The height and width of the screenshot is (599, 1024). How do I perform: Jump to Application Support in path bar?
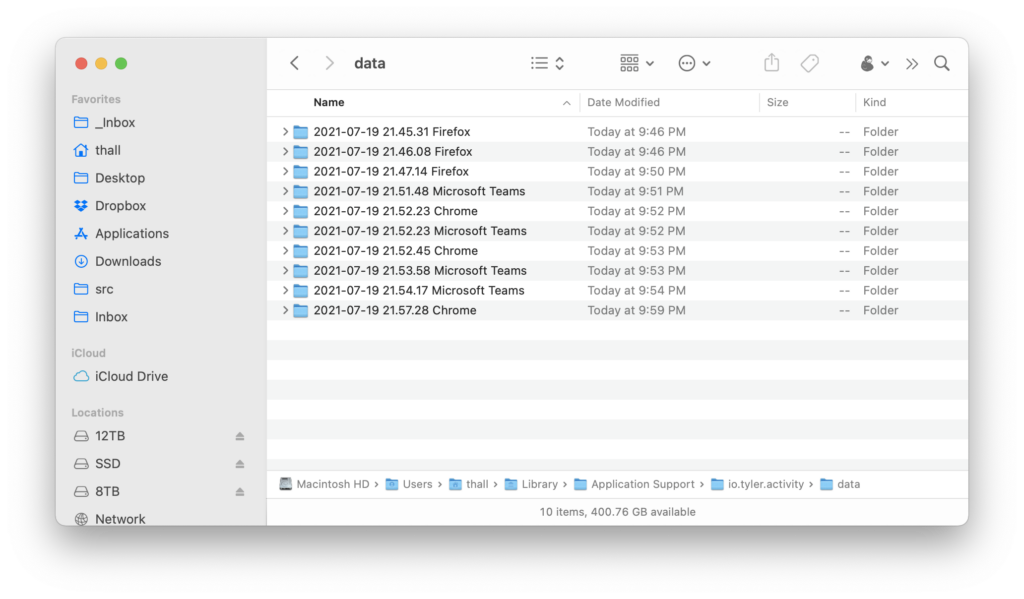pyautogui.click(x=642, y=484)
